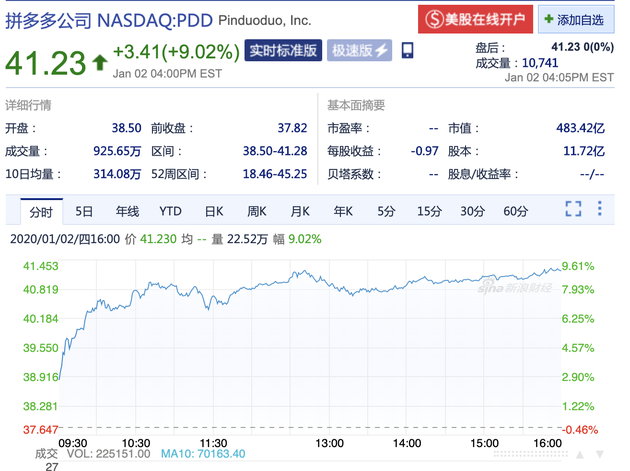Select the 分时 chart tab

(40, 211)
